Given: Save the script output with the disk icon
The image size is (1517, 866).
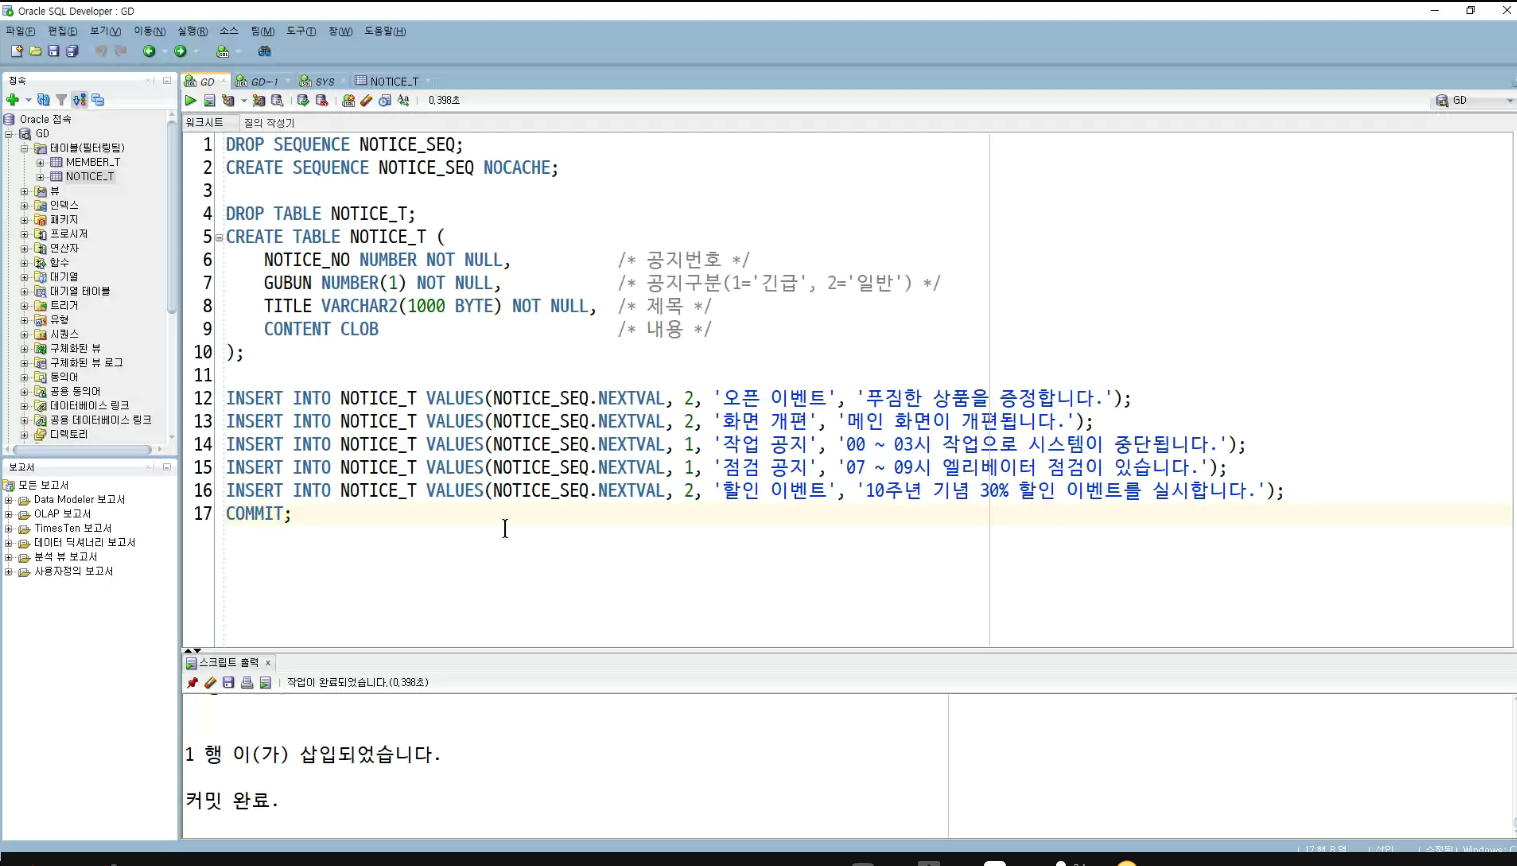Looking at the screenshot, I should [x=228, y=682].
